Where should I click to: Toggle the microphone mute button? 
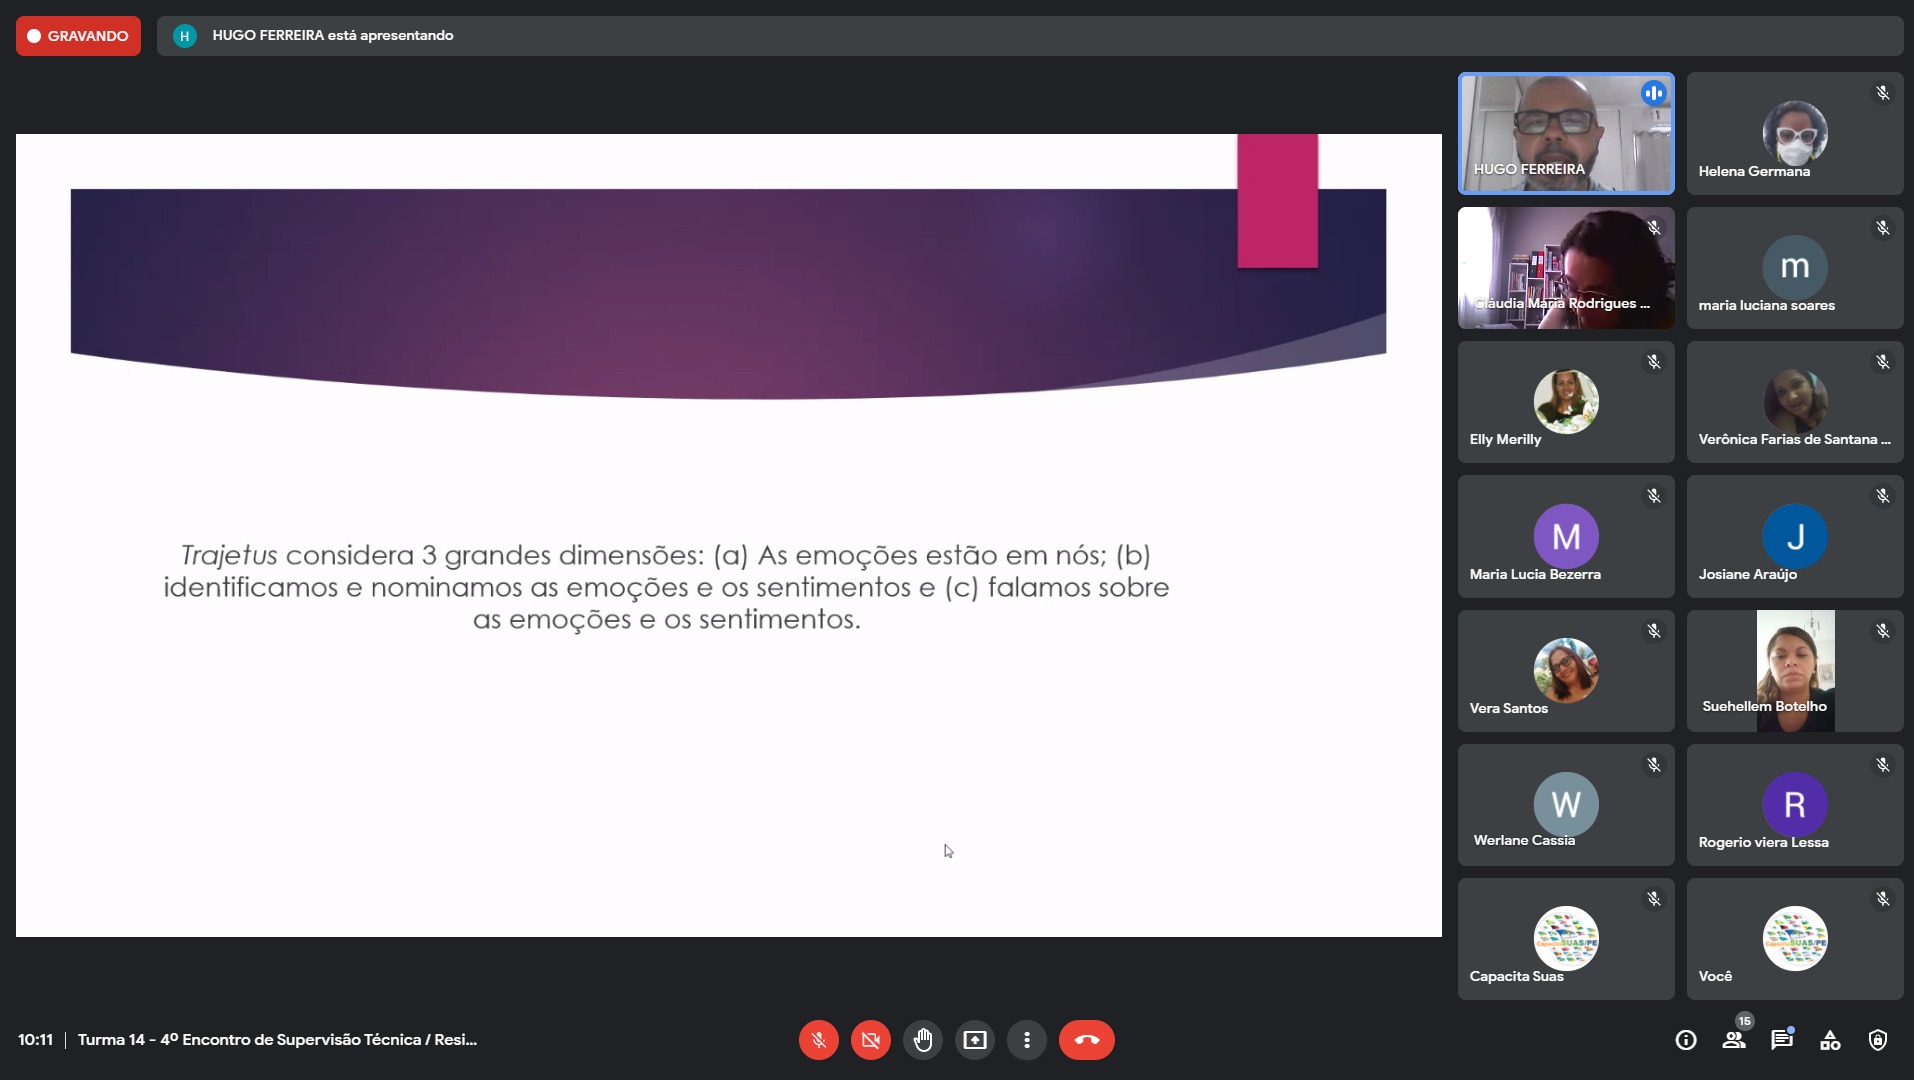point(818,1040)
